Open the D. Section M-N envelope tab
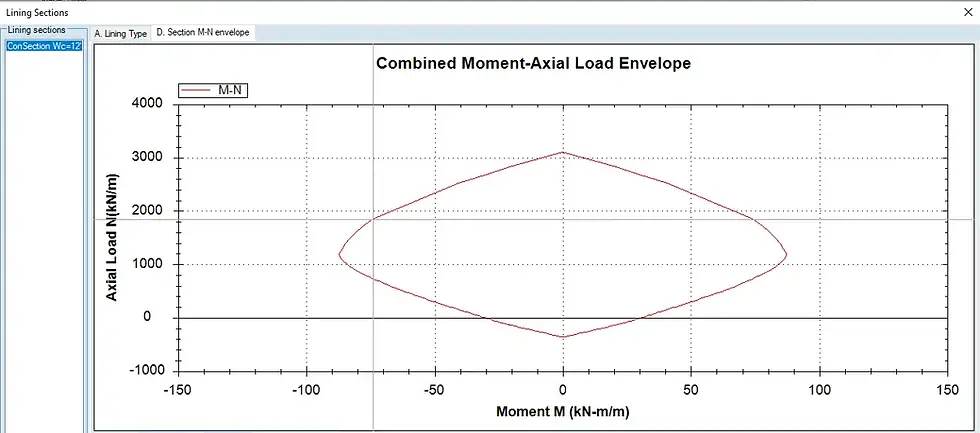The image size is (980, 433). point(203,33)
